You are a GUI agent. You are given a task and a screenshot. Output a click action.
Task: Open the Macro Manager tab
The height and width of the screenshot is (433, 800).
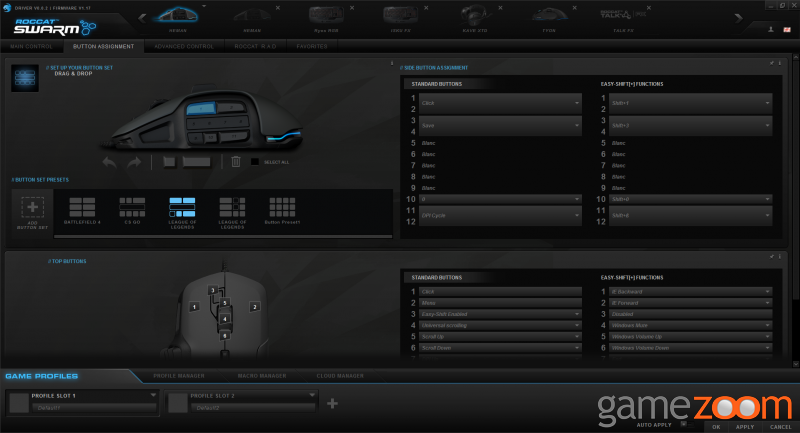click(x=262, y=376)
